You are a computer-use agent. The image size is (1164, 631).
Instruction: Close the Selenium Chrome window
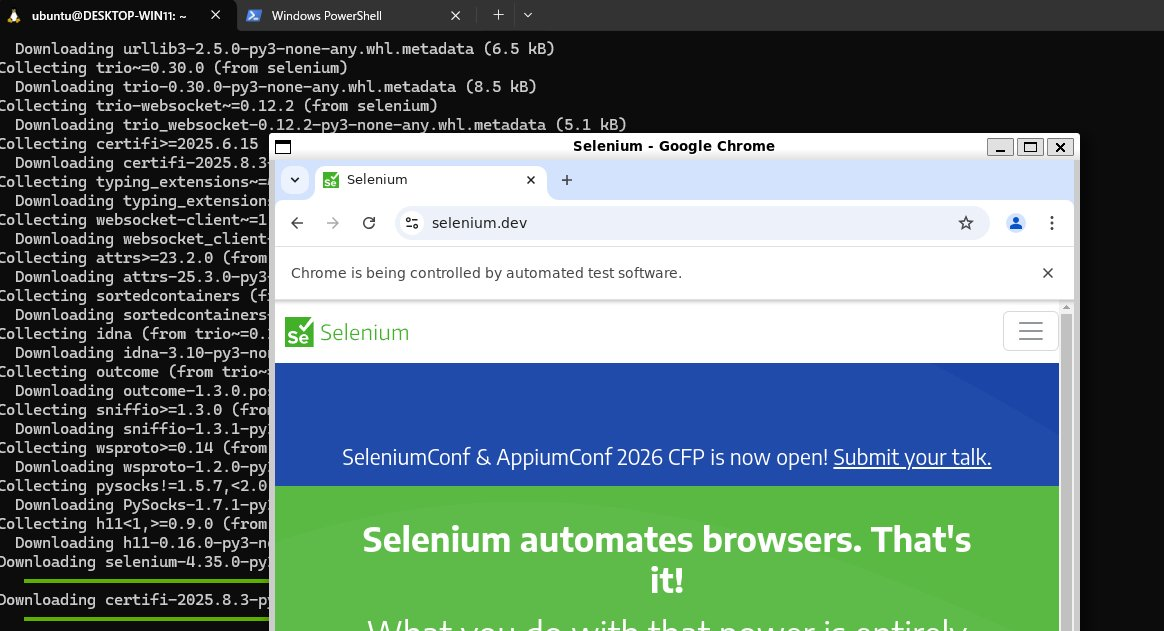coord(1061,147)
